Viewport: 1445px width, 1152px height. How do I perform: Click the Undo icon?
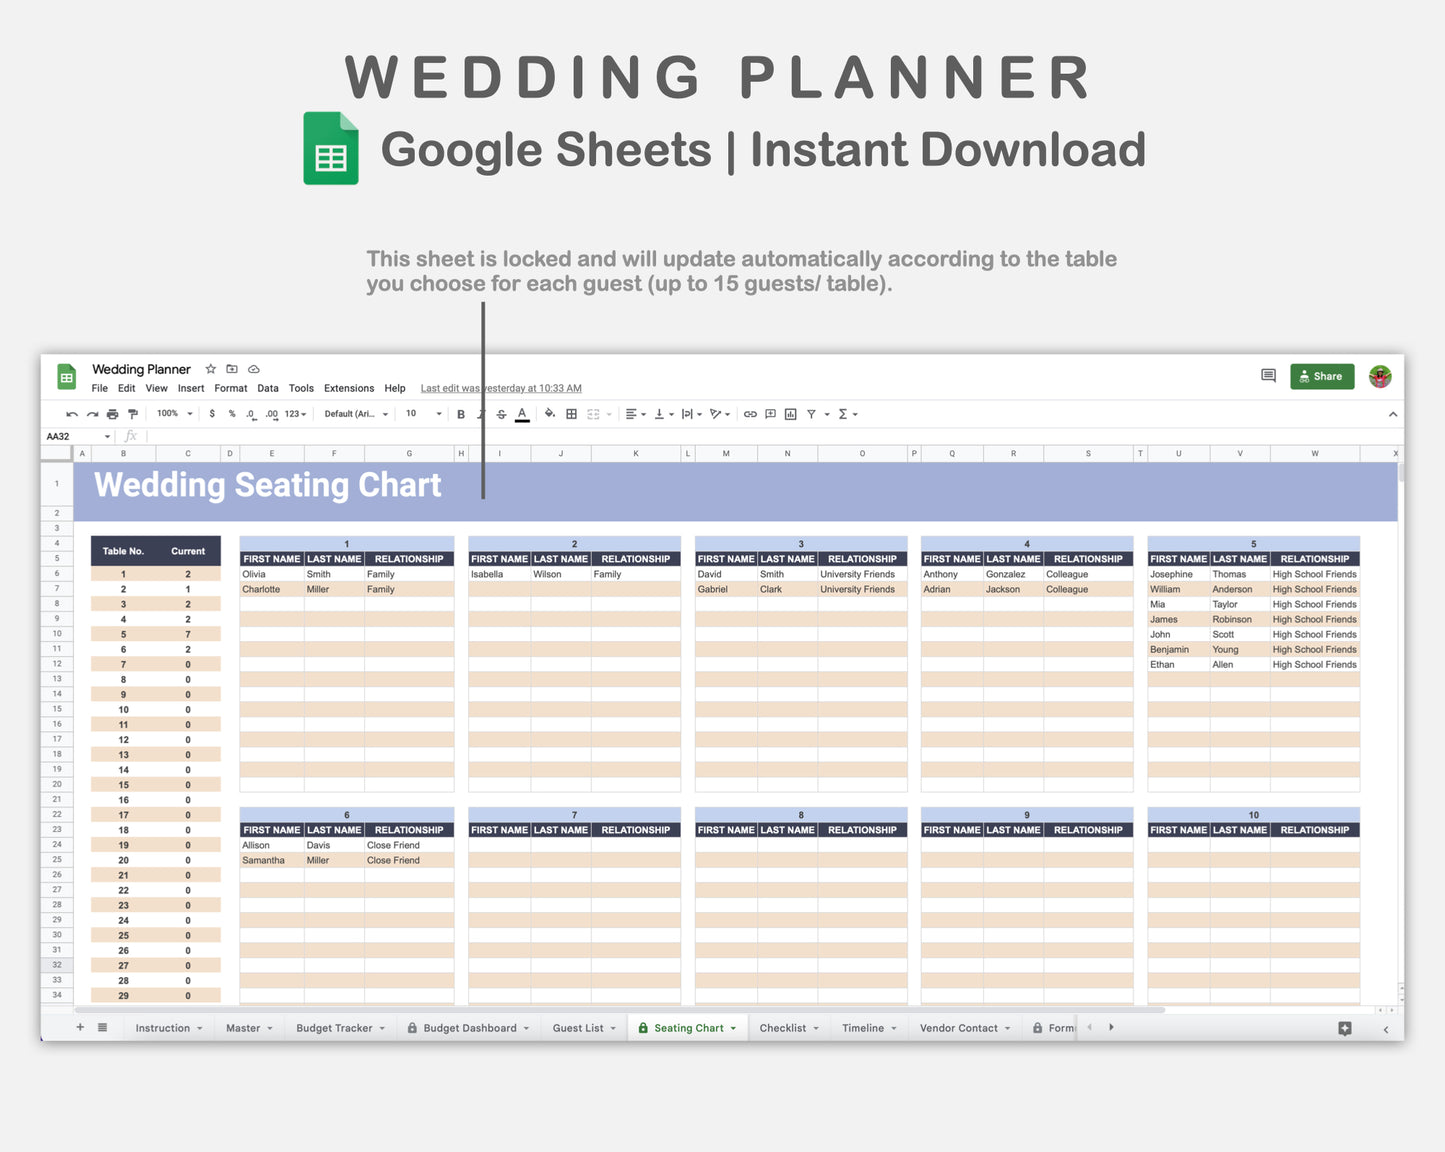pos(70,413)
